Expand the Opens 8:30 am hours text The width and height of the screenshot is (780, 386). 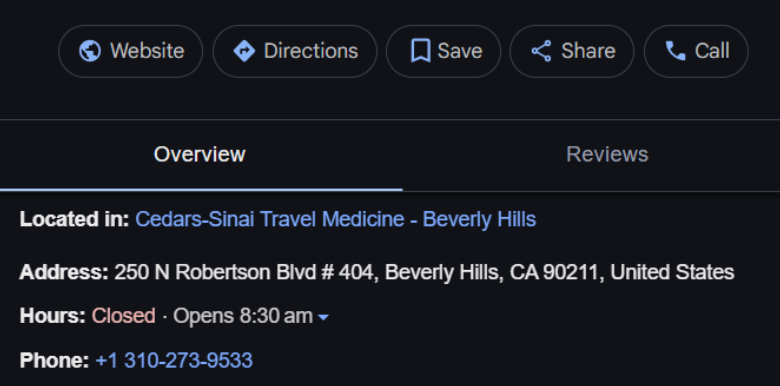pyautogui.click(x=243, y=316)
